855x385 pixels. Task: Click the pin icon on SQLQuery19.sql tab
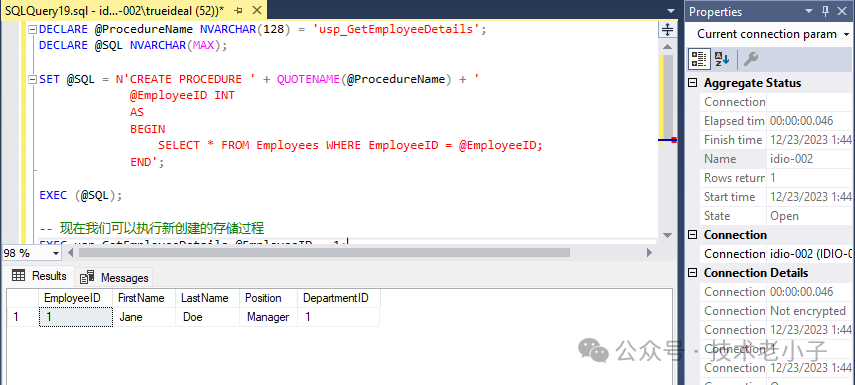pos(238,11)
